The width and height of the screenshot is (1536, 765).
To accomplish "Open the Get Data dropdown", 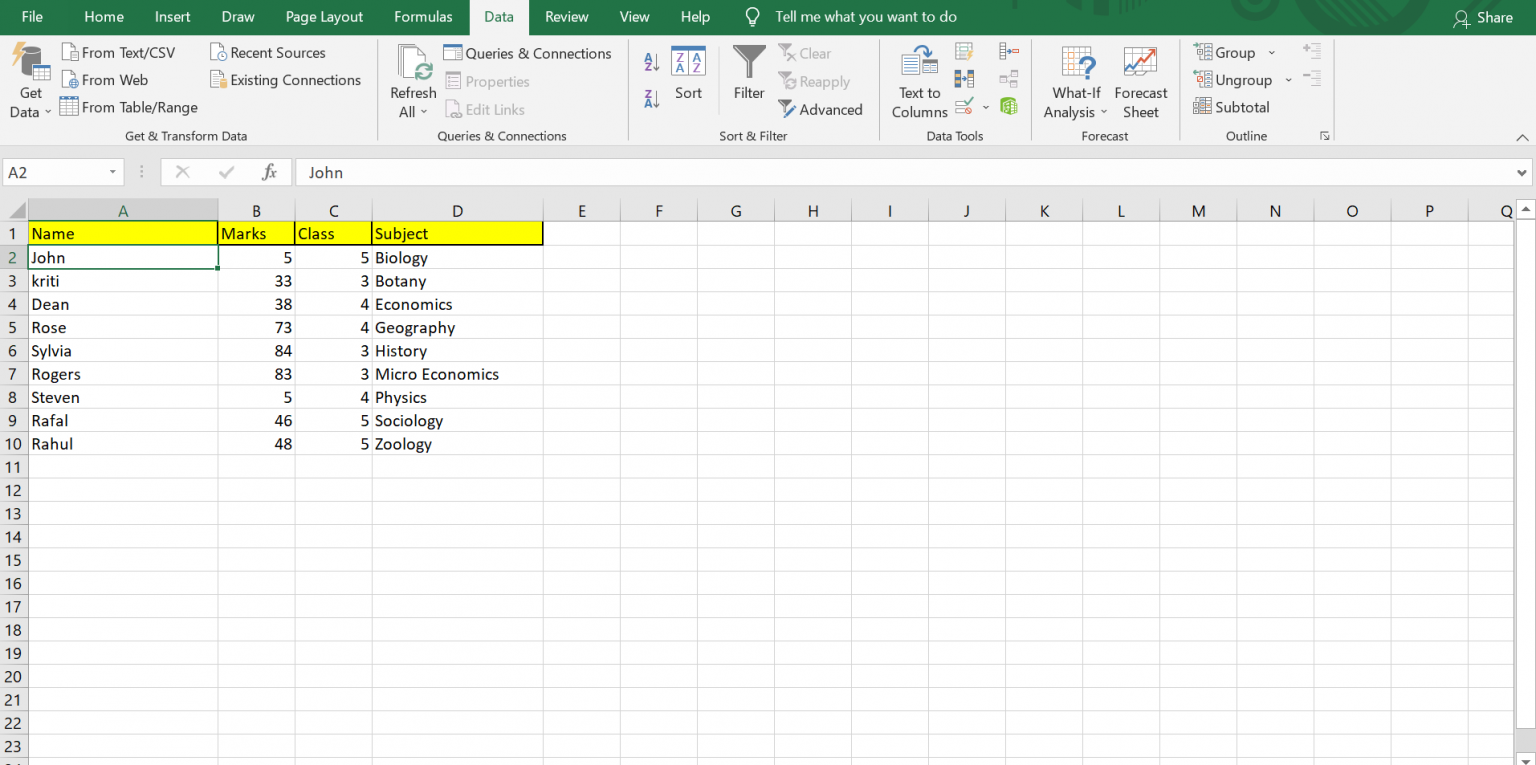I will tap(30, 80).
